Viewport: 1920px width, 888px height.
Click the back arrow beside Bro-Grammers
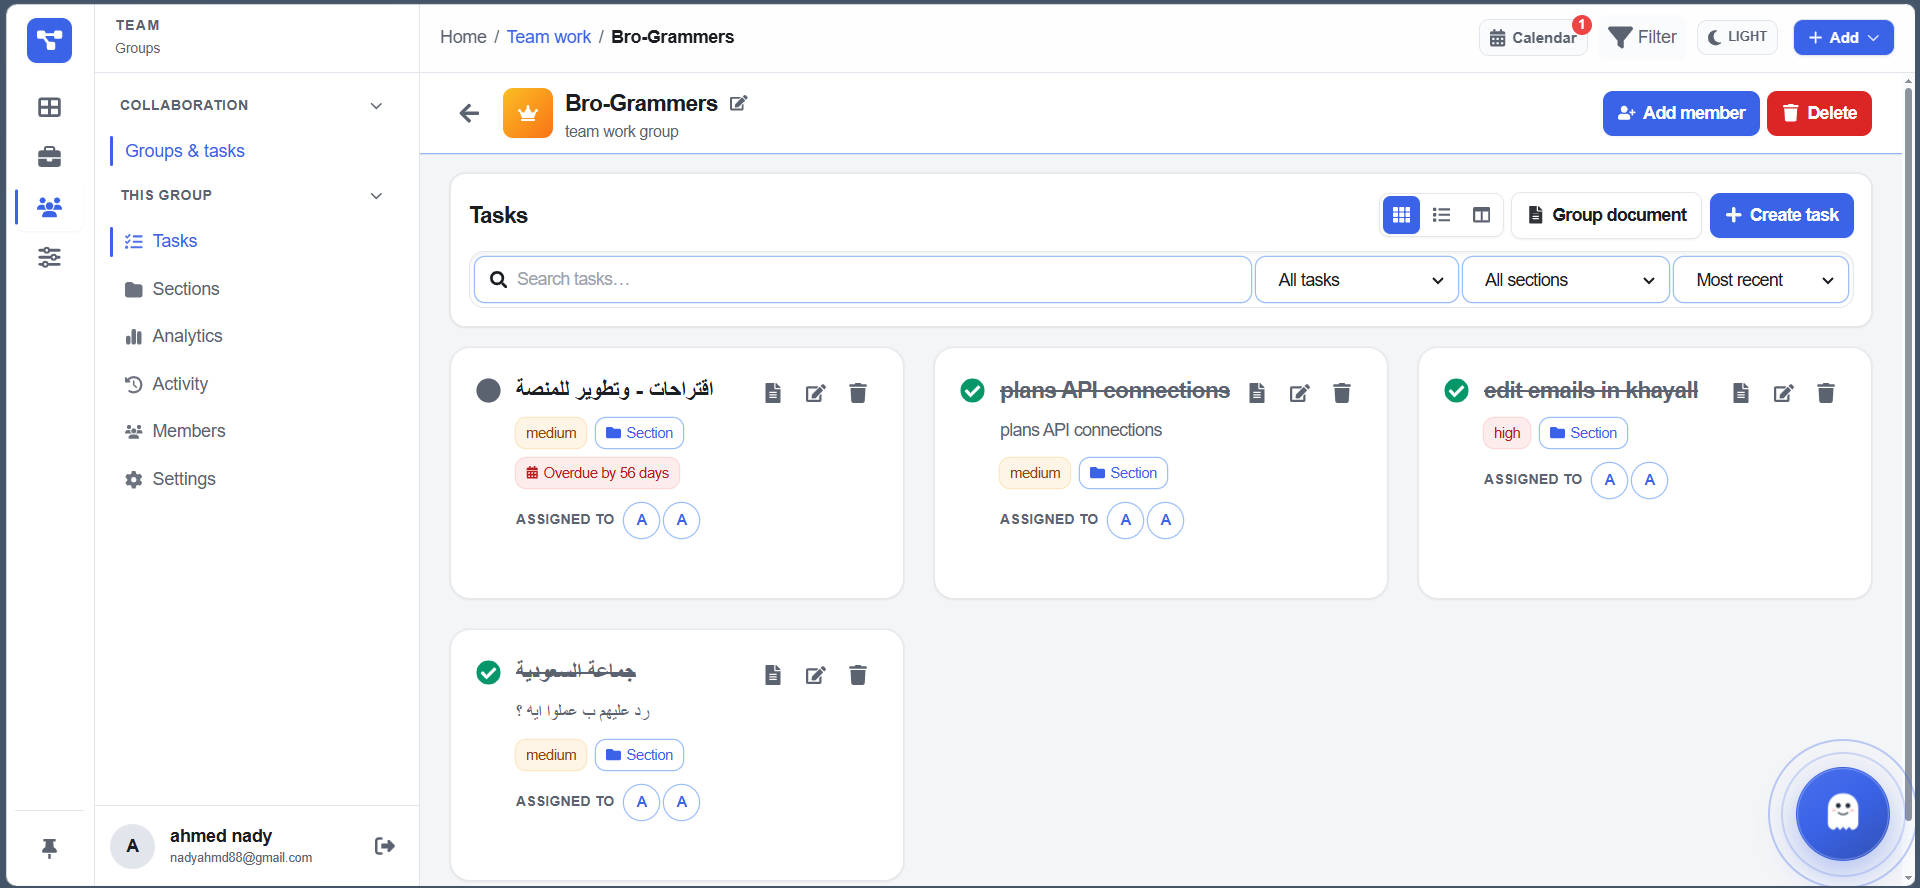(x=469, y=113)
